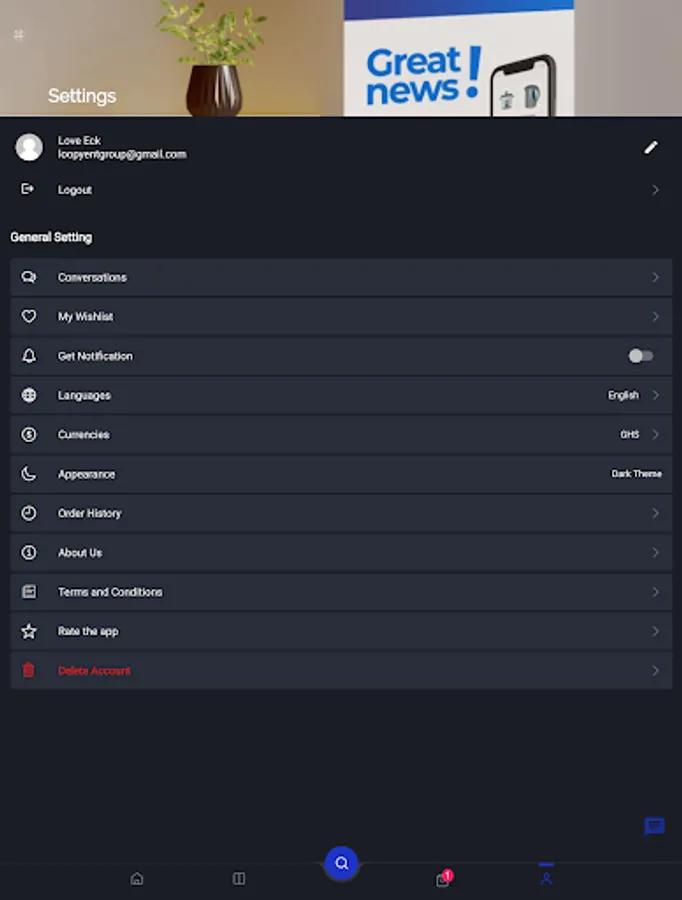Open the categories icon in bottom navigation

coord(239,879)
